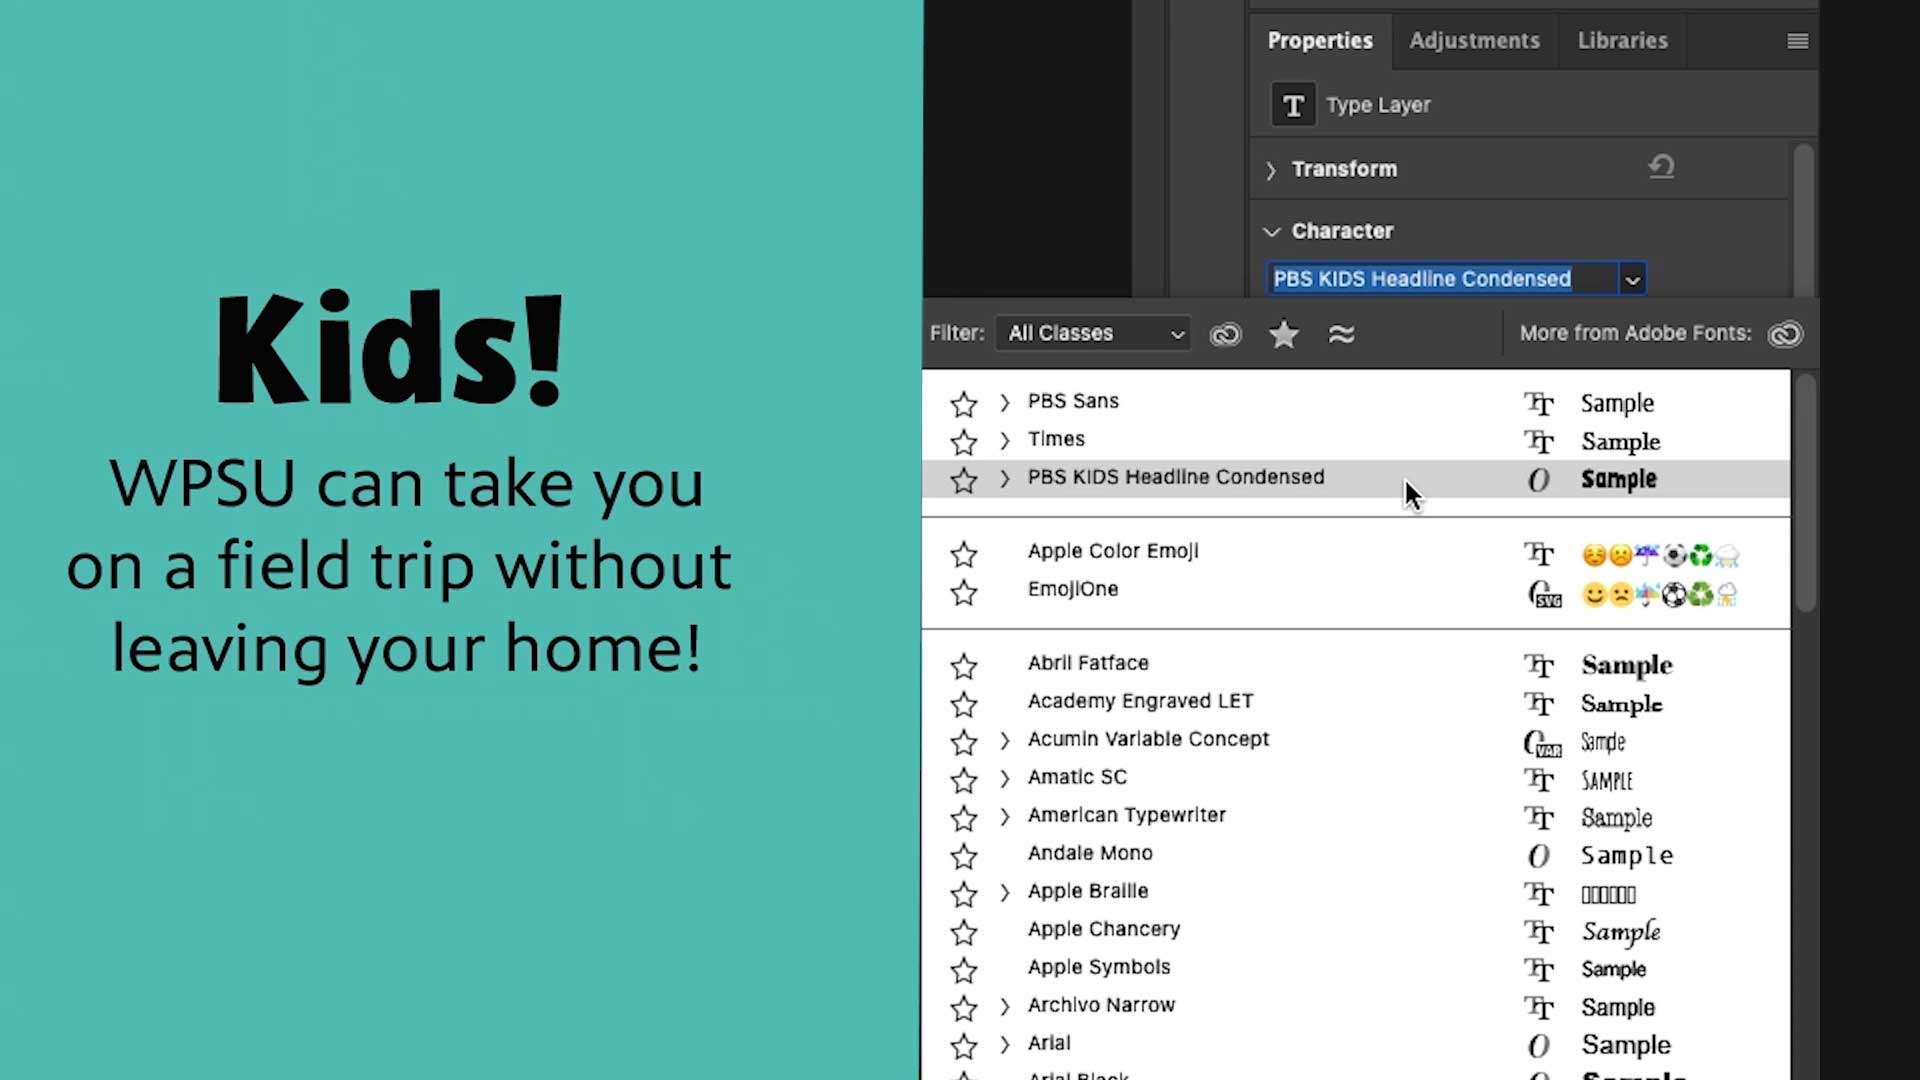This screenshot has width=1920, height=1080.
Task: Open the Properties panel menu icon
Action: [x=1797, y=41]
